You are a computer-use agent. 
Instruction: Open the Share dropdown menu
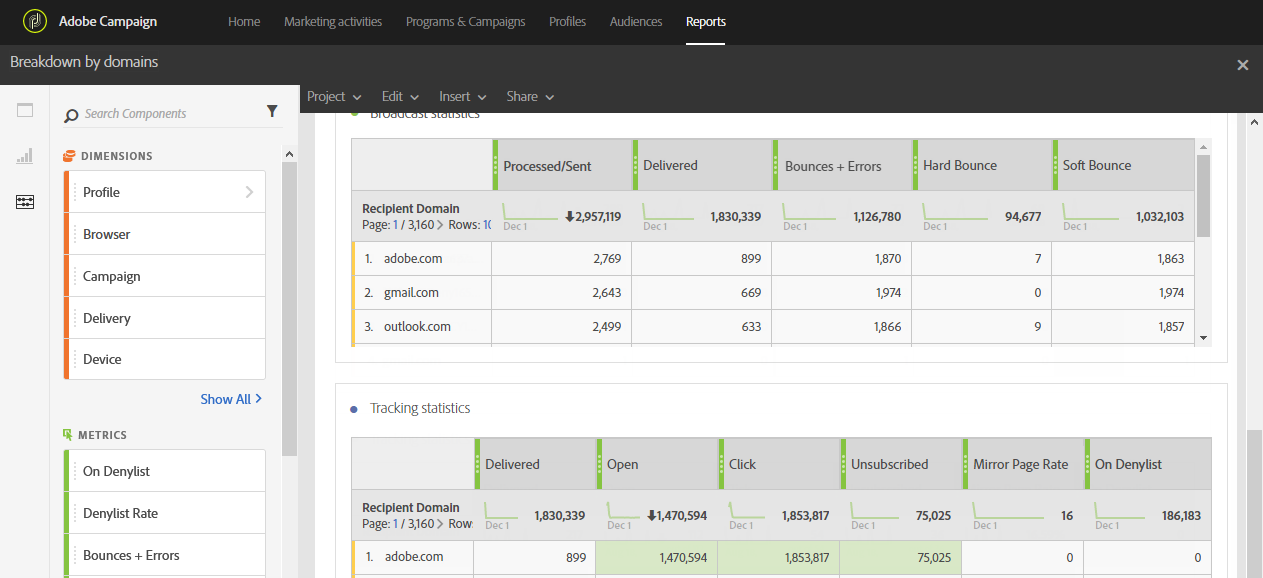(530, 97)
